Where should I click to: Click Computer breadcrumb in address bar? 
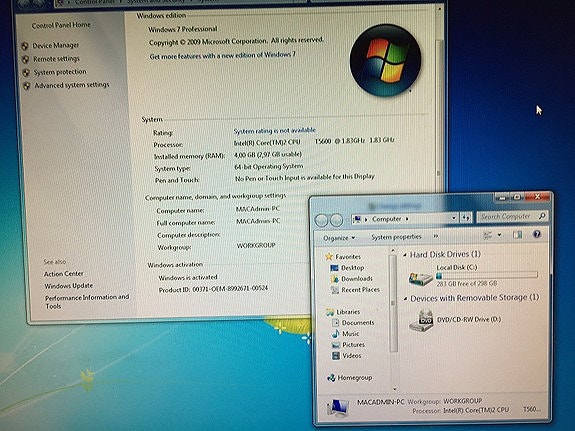click(387, 219)
